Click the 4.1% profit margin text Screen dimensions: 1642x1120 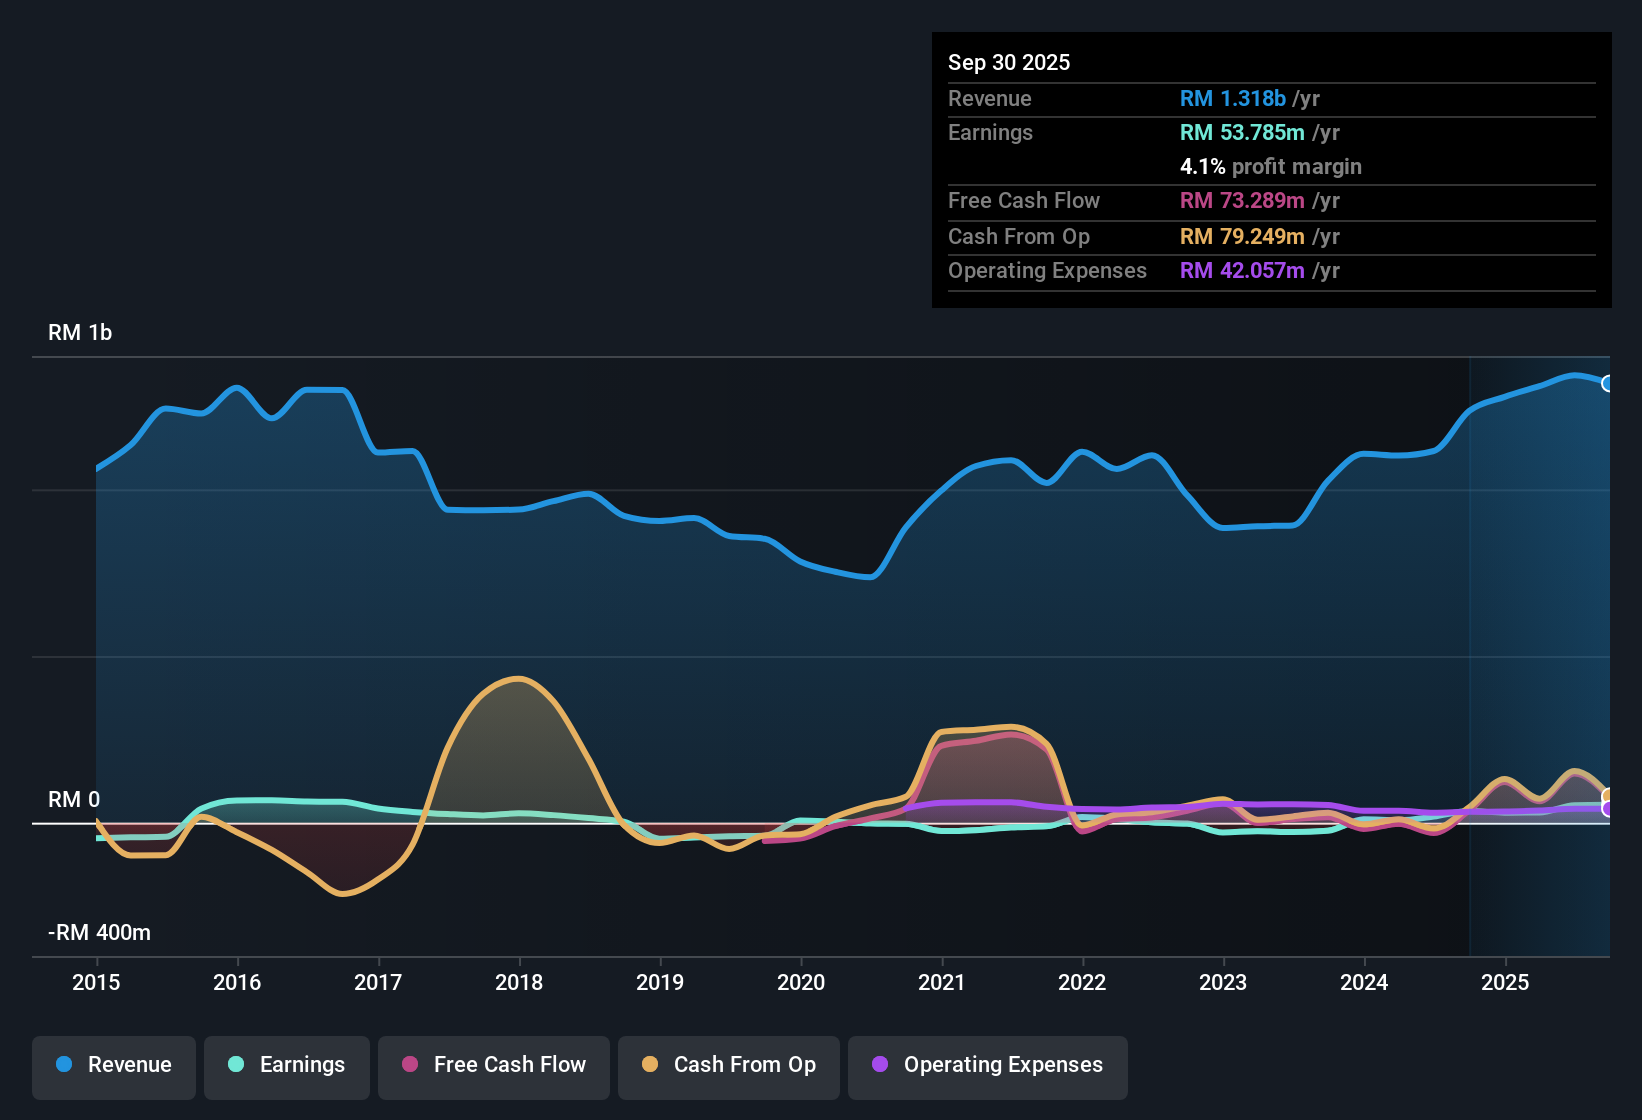coord(1270,166)
